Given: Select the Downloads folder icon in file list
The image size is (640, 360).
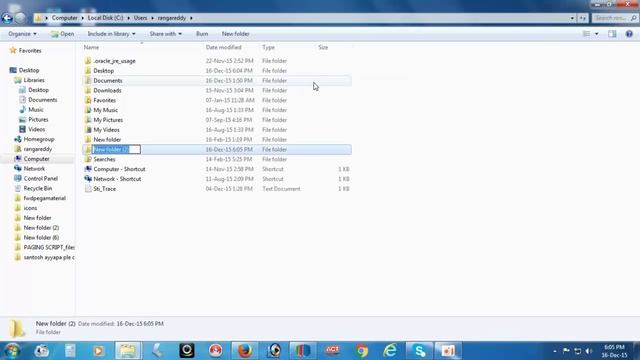Looking at the screenshot, I should click(88, 90).
